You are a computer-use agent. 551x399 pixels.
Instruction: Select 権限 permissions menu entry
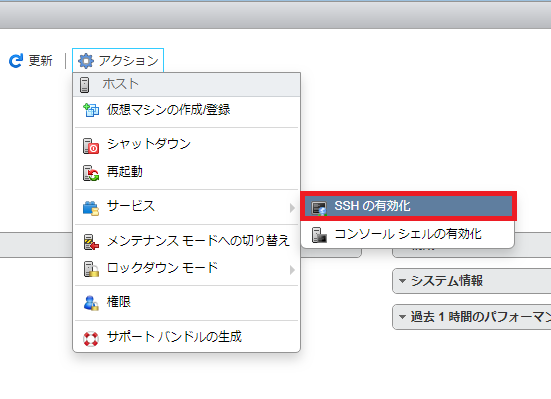coord(186,302)
